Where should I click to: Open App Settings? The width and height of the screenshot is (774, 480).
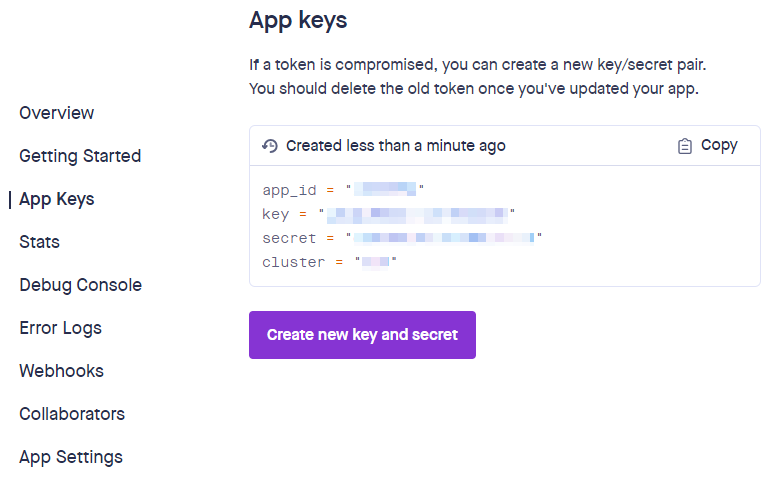pyautogui.click(x=71, y=457)
